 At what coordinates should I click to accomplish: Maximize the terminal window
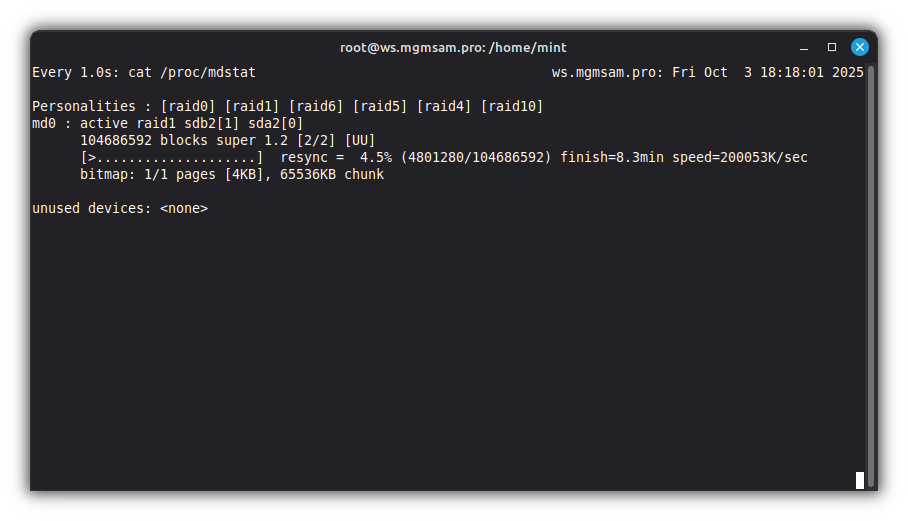coord(831,47)
